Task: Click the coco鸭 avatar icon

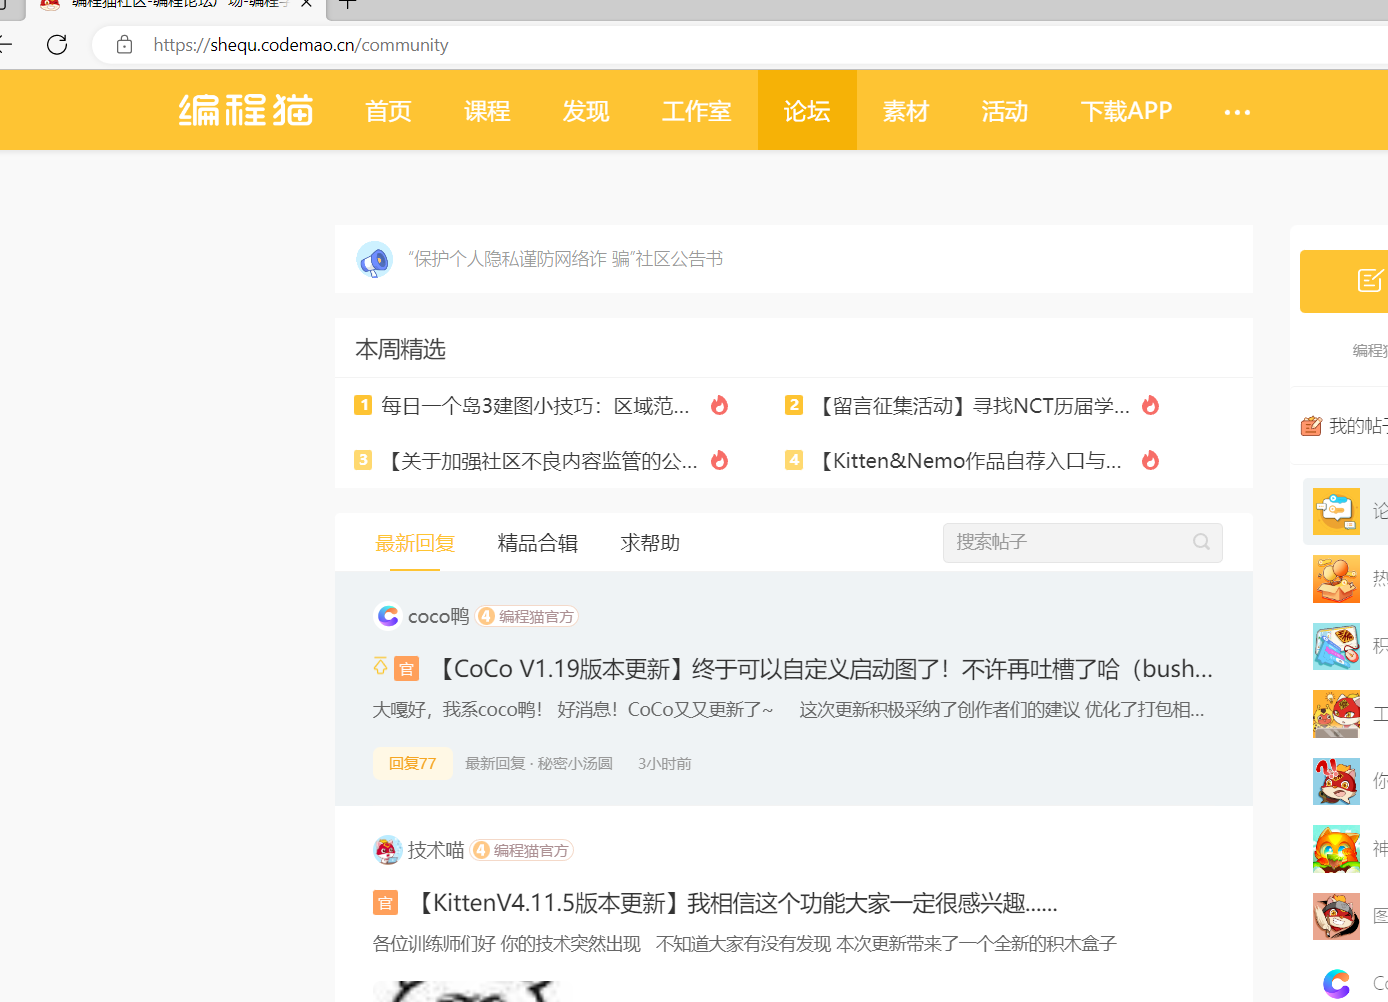Action: [387, 616]
